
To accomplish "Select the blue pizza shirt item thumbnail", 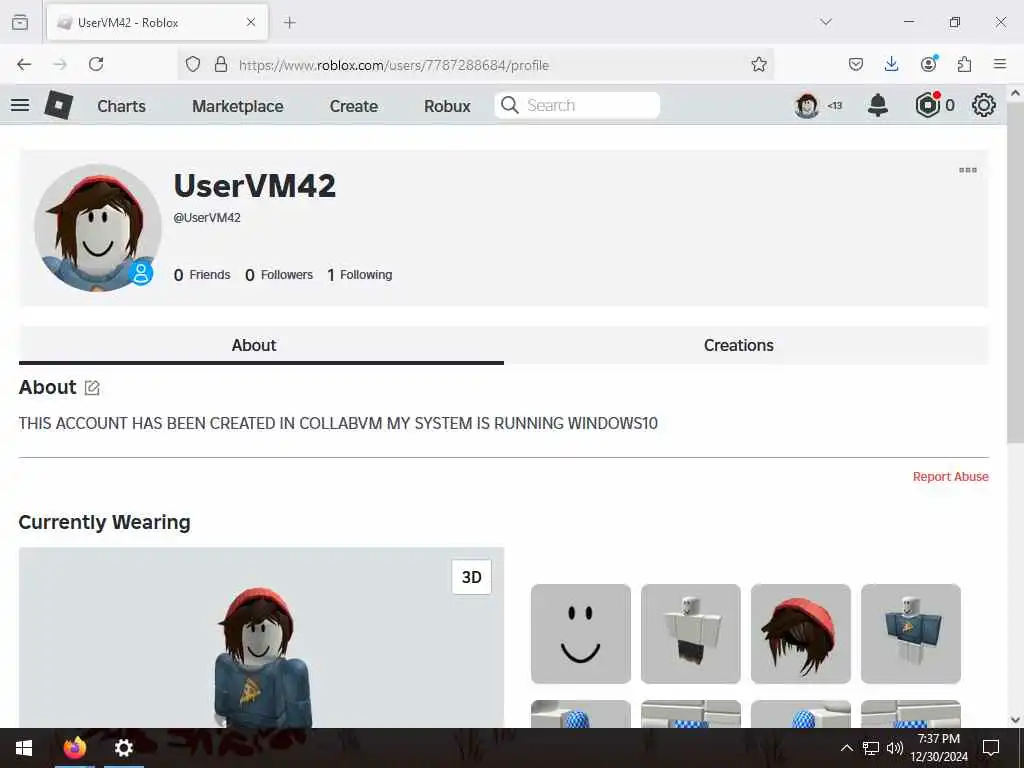I will point(911,633).
